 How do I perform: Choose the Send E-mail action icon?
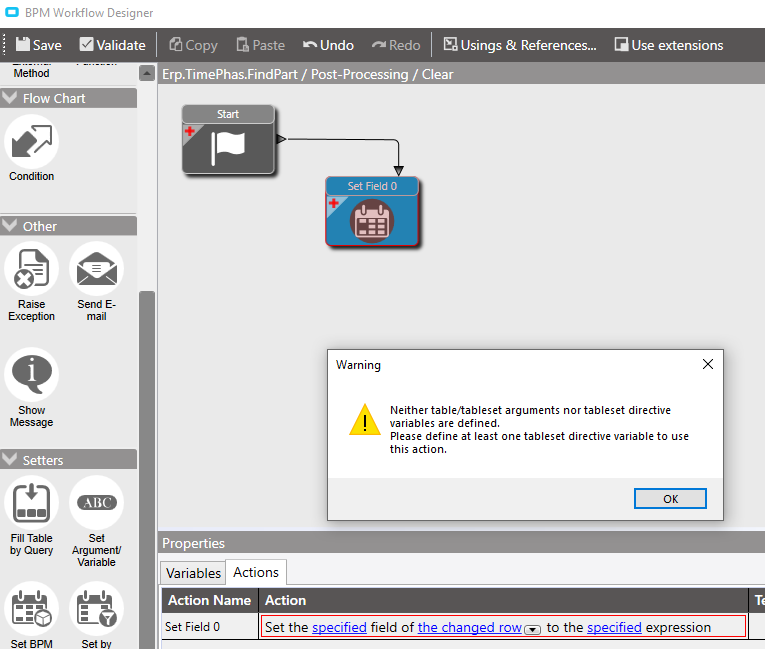pyautogui.click(x=97, y=269)
